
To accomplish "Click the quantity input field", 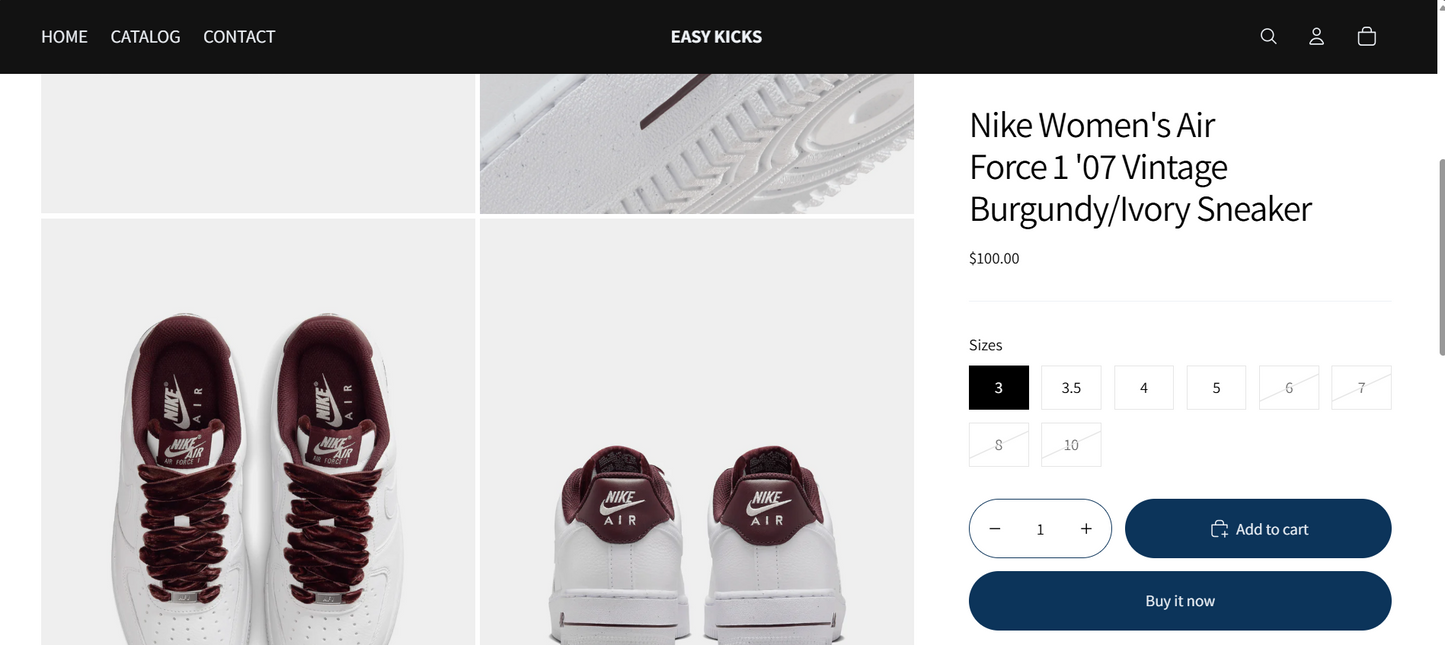I will (1040, 529).
